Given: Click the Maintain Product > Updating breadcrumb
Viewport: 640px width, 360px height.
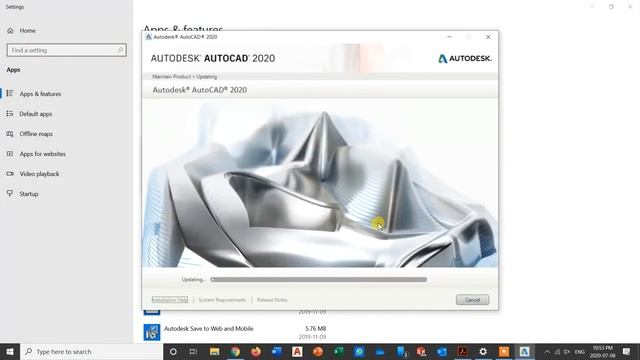Looking at the screenshot, I should point(184,77).
